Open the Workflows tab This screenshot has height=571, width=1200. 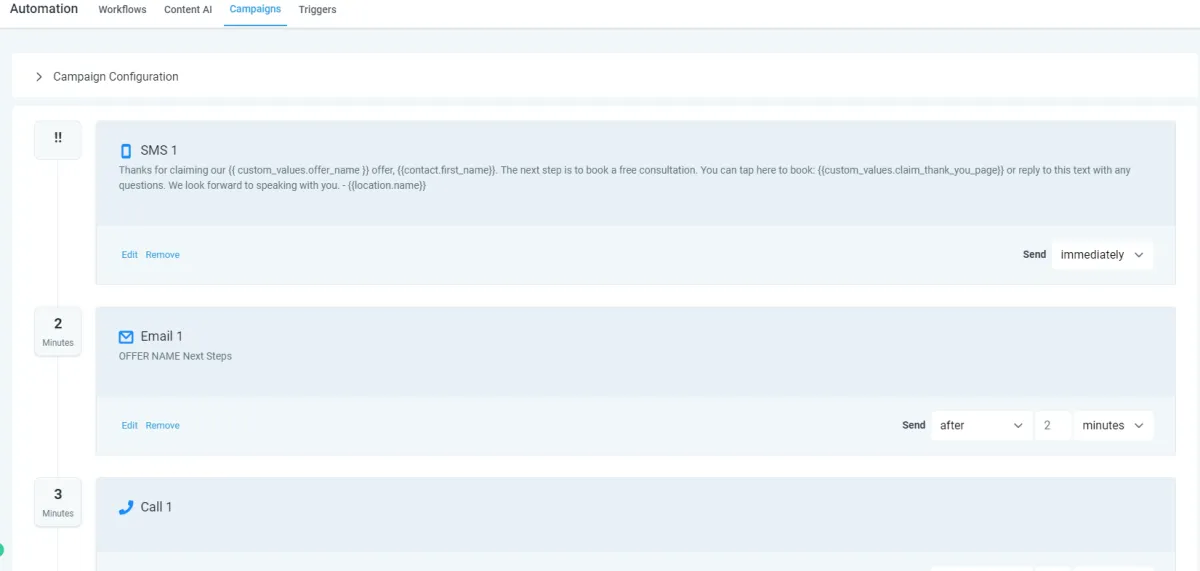click(x=122, y=10)
